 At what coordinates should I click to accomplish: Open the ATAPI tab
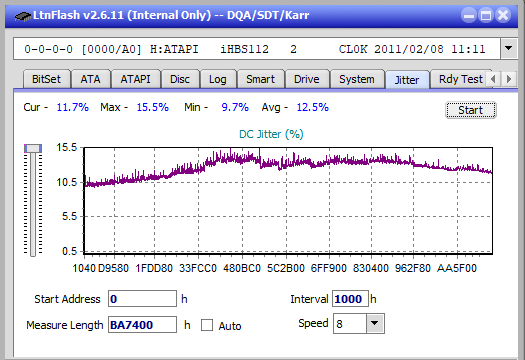(x=136, y=79)
